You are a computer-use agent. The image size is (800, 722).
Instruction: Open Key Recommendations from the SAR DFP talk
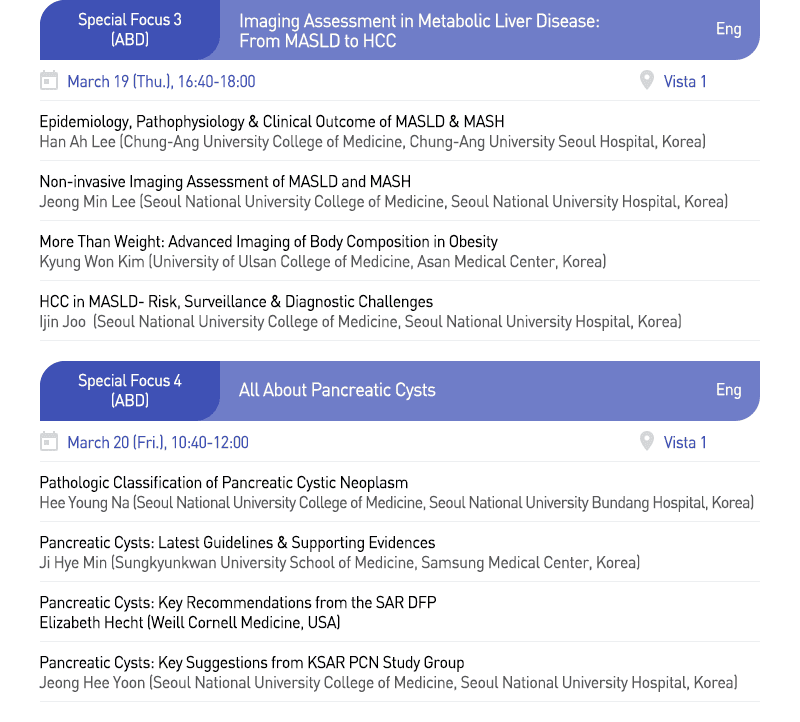[x=238, y=603]
